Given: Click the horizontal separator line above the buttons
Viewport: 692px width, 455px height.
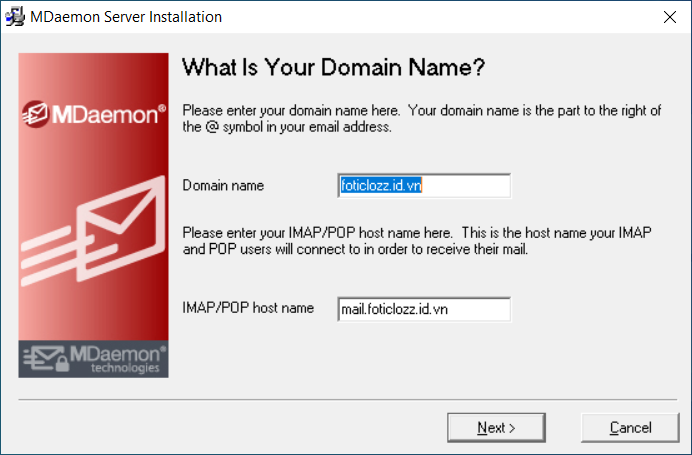Looking at the screenshot, I should [347, 400].
